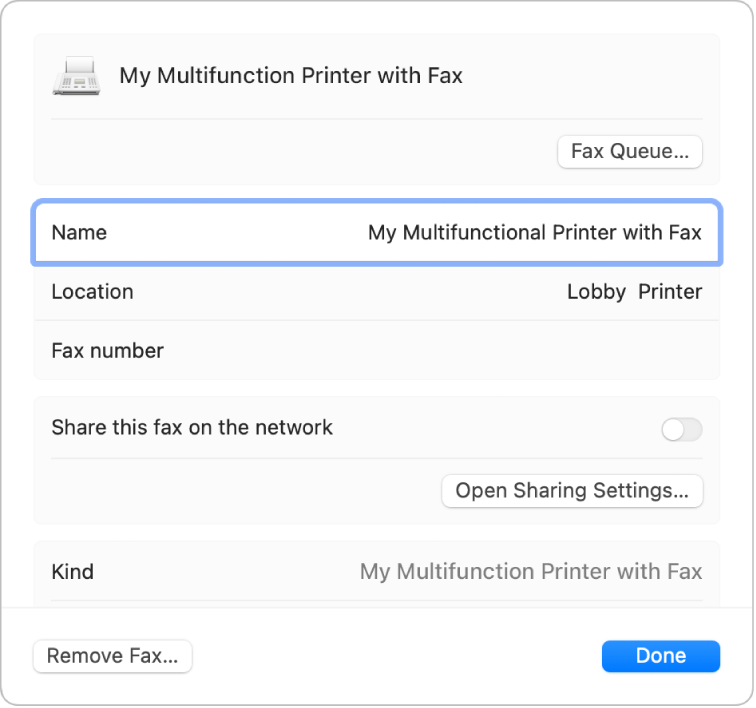Click the word Lobby in Location field
756x708 pixels.
[596, 292]
